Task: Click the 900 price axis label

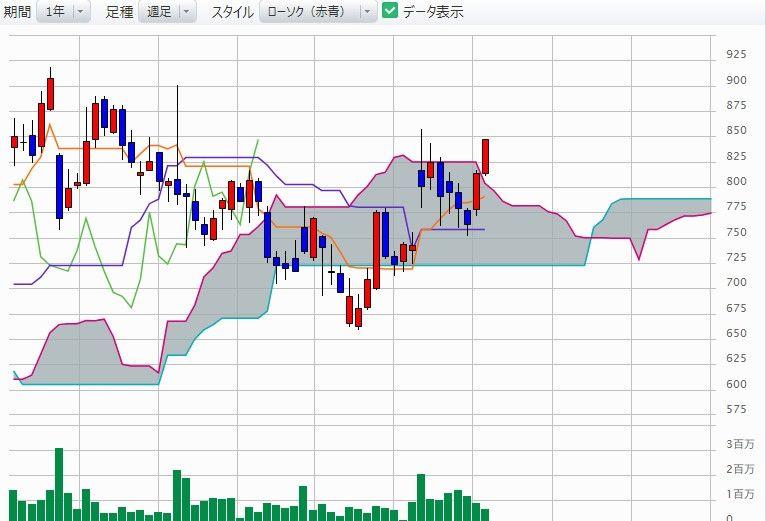Action: point(736,80)
